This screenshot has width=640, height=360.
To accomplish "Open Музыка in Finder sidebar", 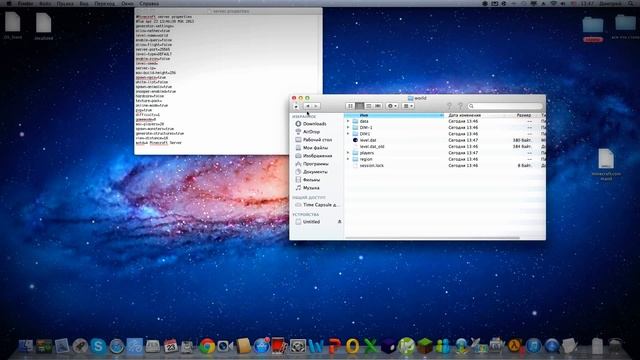I will click(311, 188).
